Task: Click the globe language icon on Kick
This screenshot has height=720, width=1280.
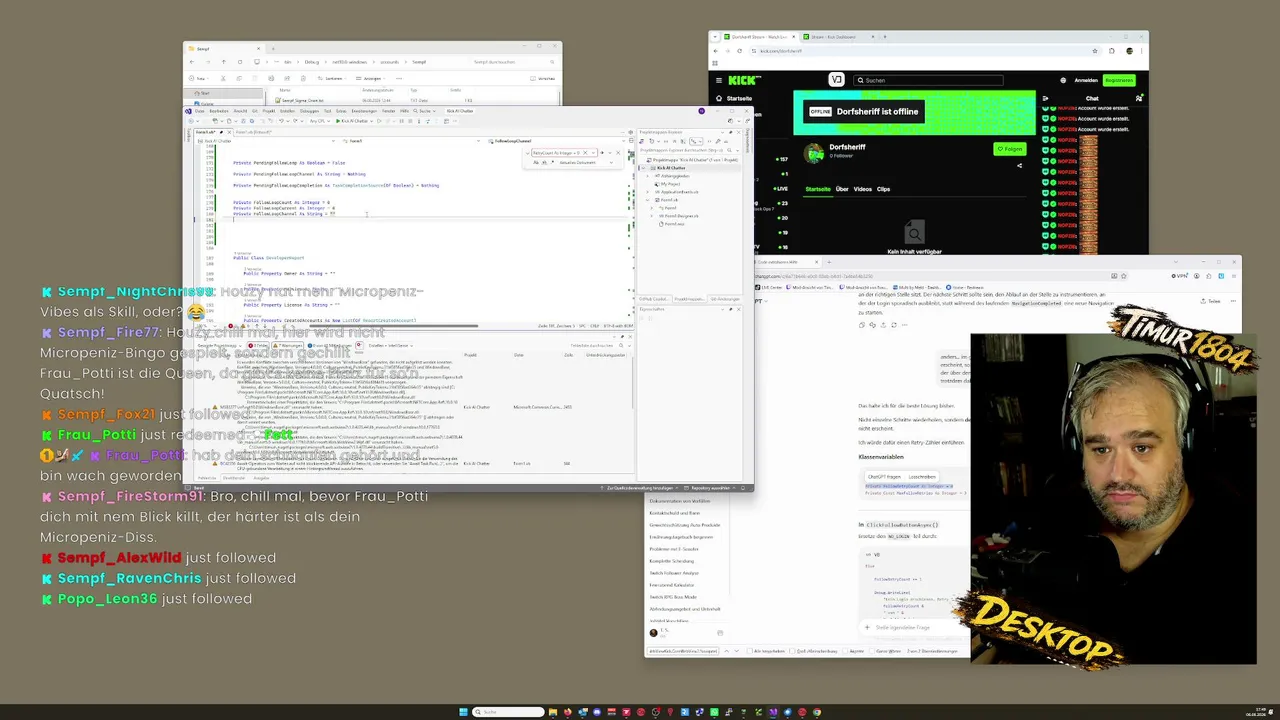Action: pos(1063,80)
